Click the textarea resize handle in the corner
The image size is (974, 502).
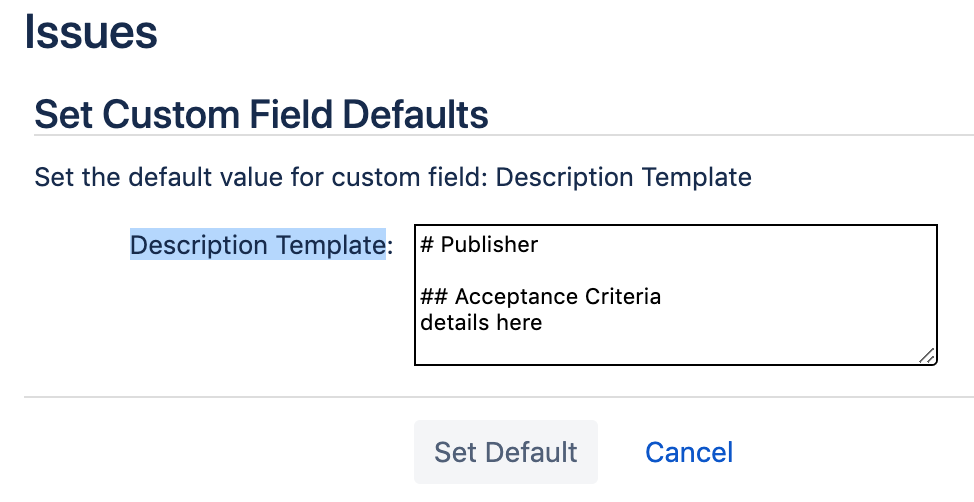(927, 355)
